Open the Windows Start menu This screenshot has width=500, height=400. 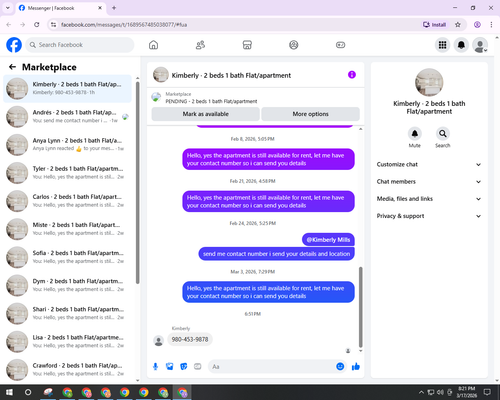[9, 392]
